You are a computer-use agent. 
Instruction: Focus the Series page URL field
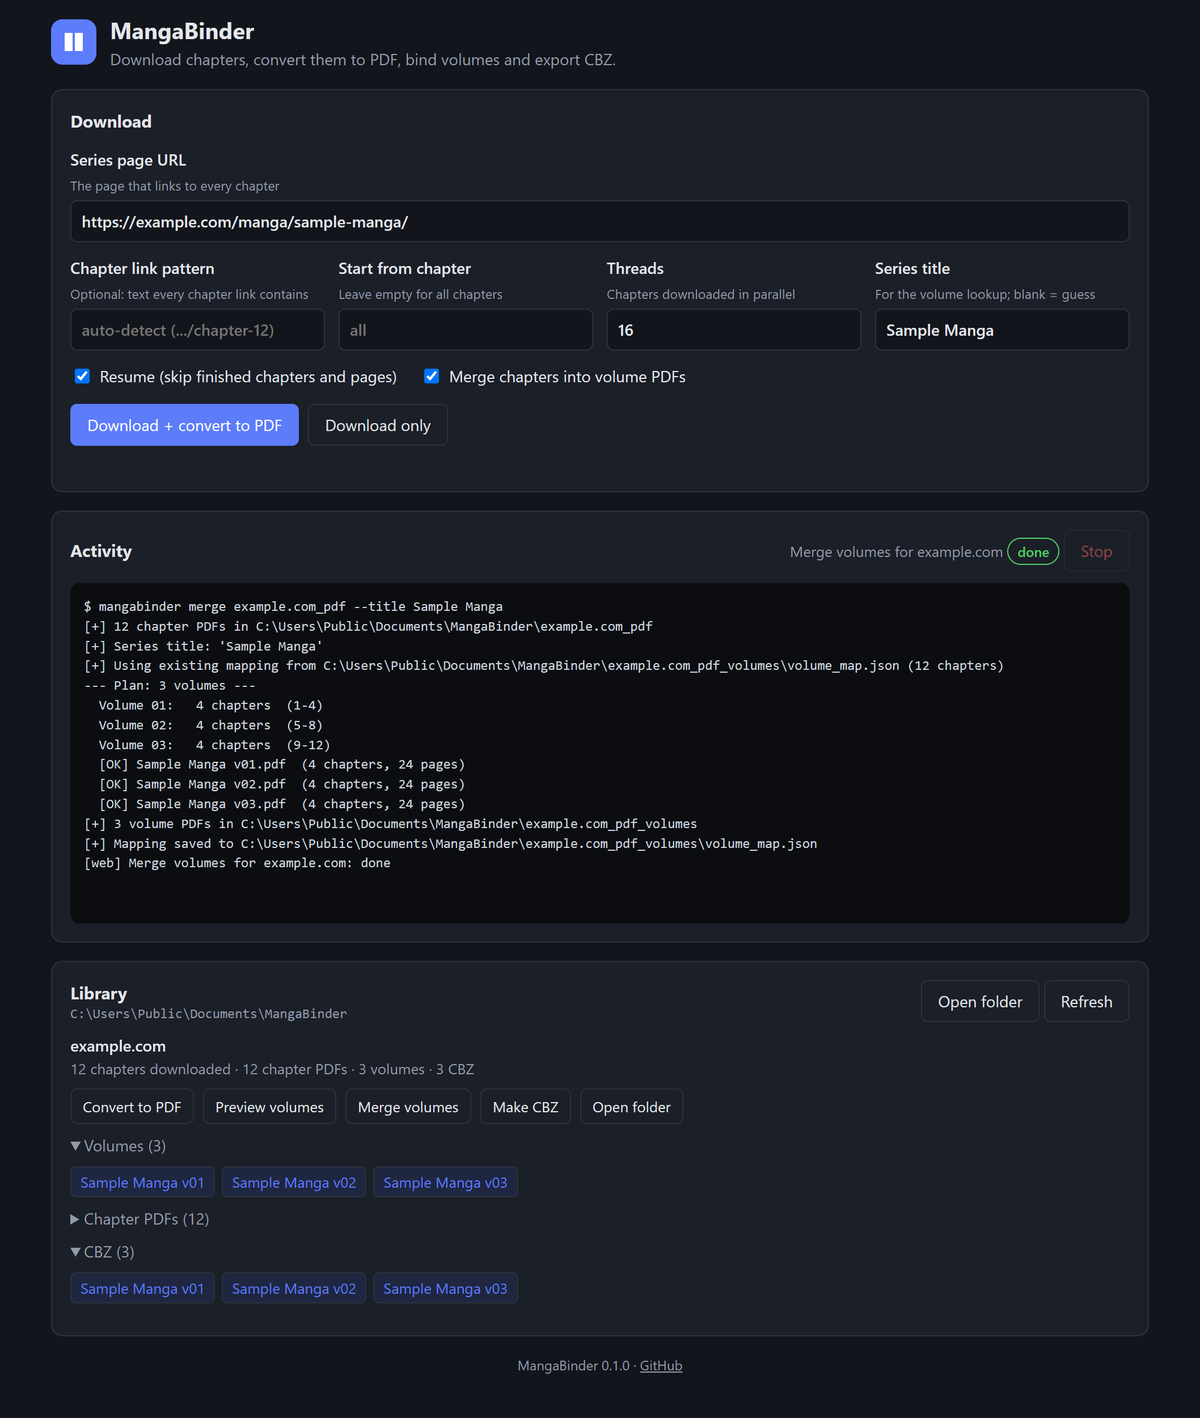[x=600, y=221]
